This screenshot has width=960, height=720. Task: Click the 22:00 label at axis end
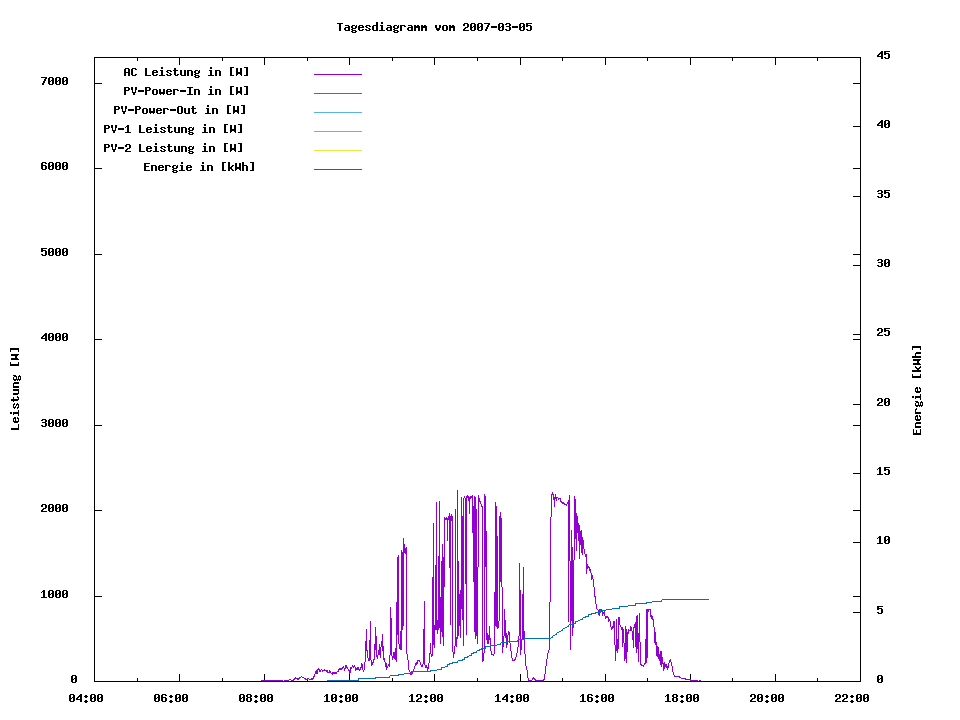852,698
